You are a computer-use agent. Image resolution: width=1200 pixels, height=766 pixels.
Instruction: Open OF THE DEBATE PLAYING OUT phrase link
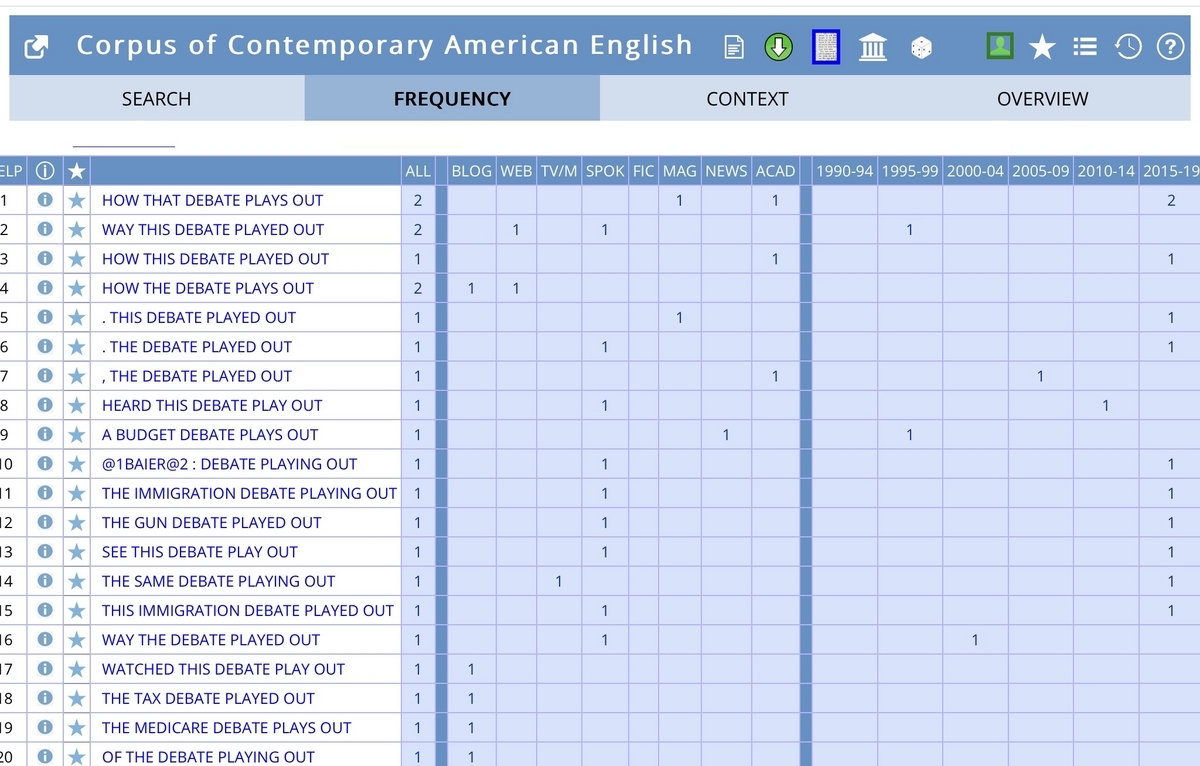point(208,757)
